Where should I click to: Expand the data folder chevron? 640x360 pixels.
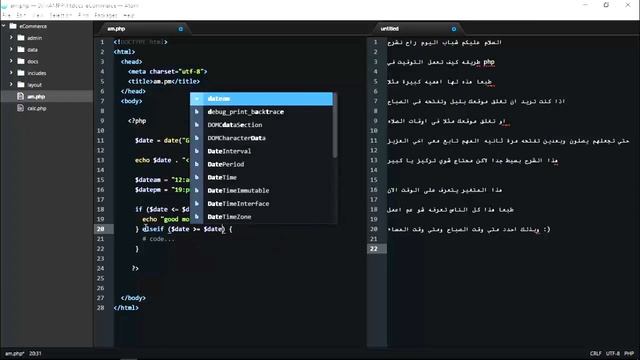(11, 50)
